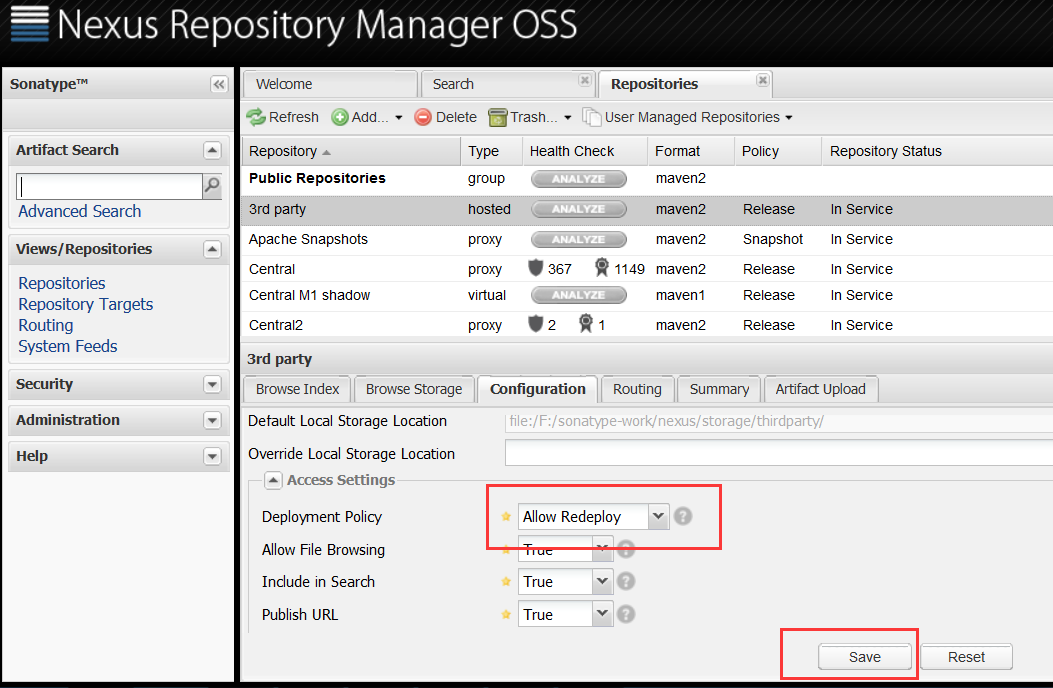The width and height of the screenshot is (1053, 688).
Task: Delete the selected repository
Action: click(446, 117)
